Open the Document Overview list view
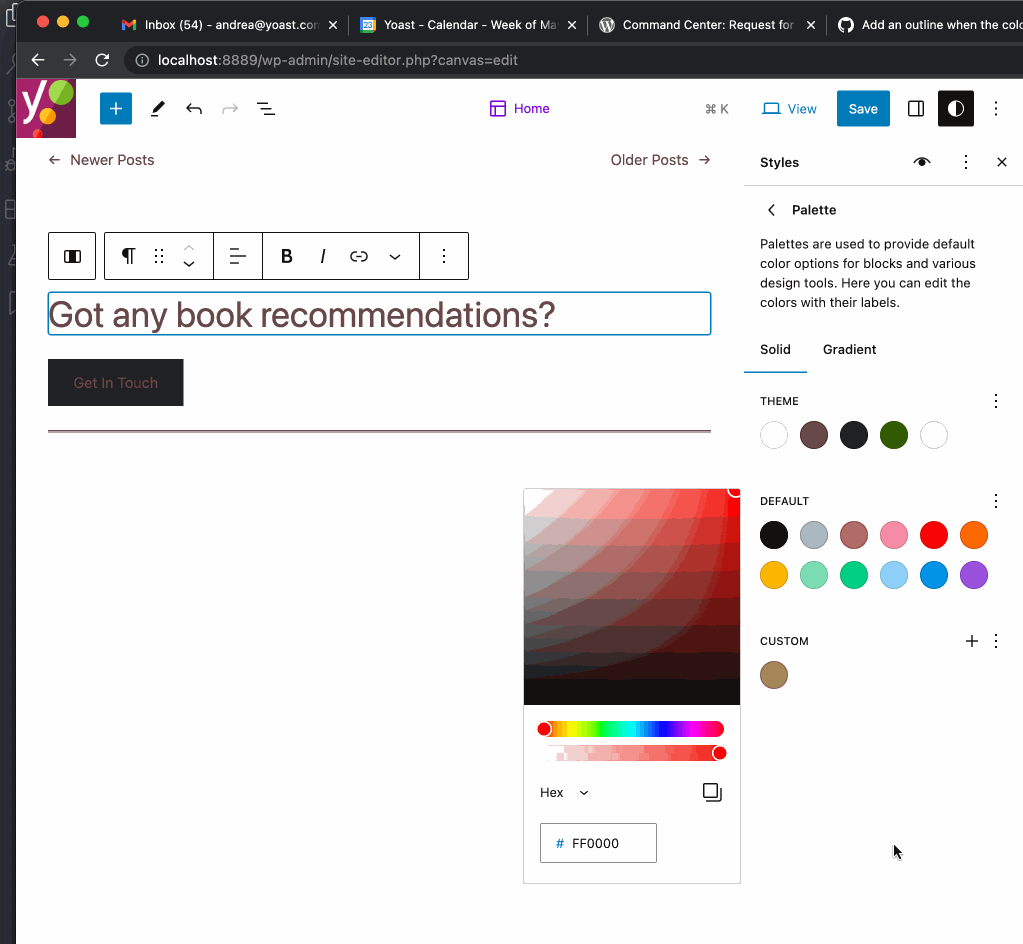 click(x=265, y=108)
